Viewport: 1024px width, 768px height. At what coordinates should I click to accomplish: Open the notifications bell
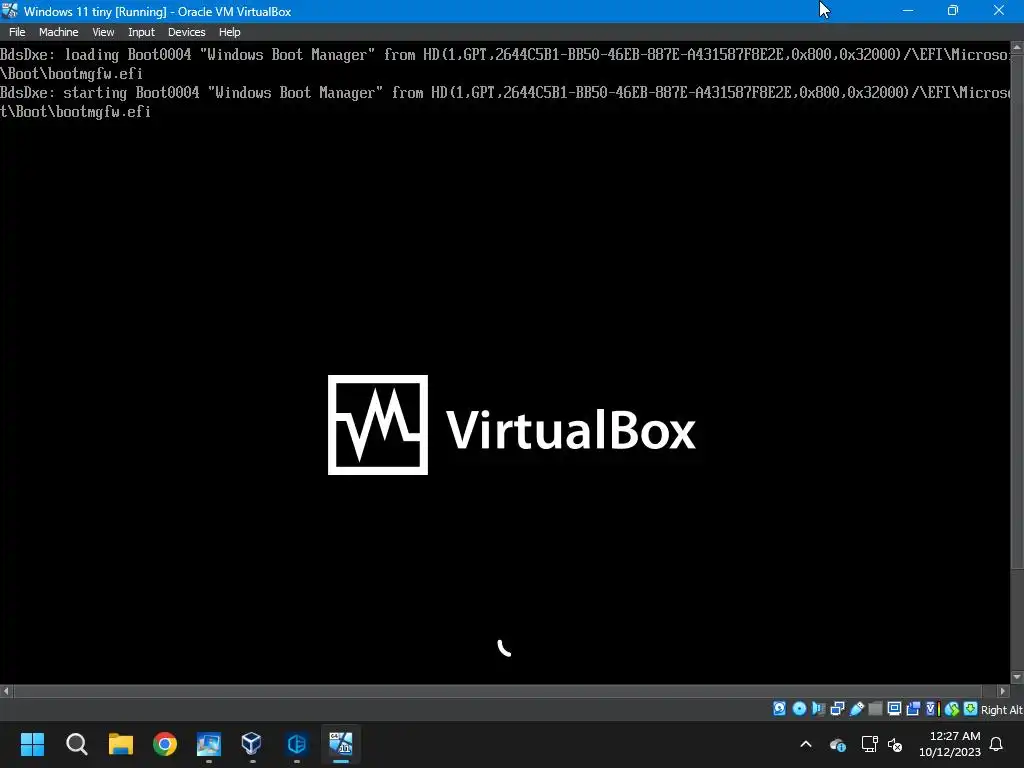[997, 744]
